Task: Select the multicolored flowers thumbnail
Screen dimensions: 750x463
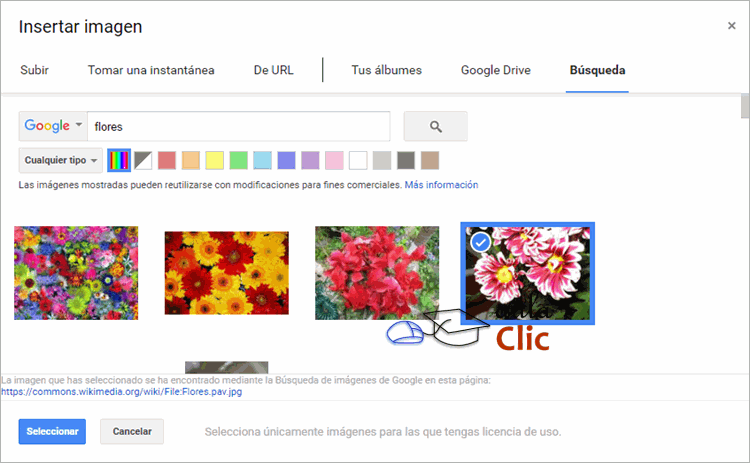Action: click(x=76, y=273)
